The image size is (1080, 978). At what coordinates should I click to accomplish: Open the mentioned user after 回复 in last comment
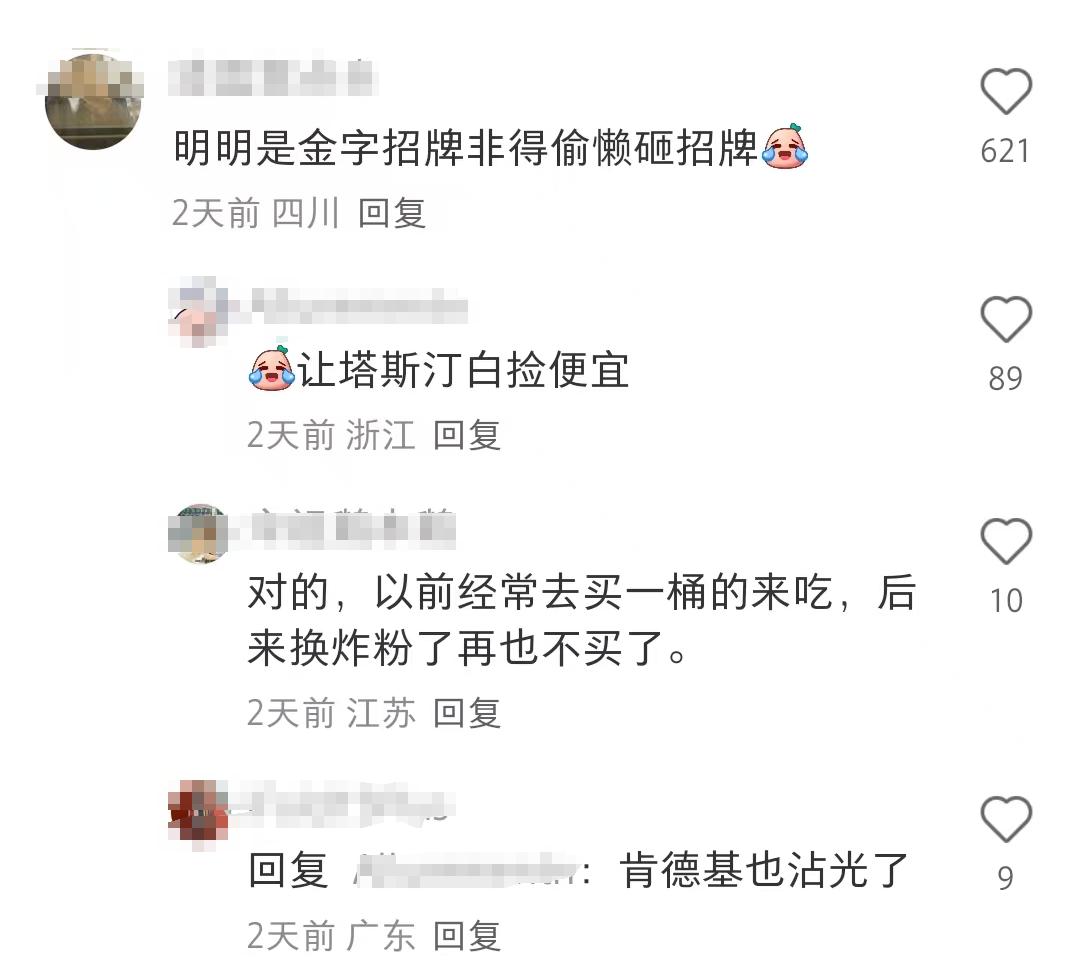465,871
